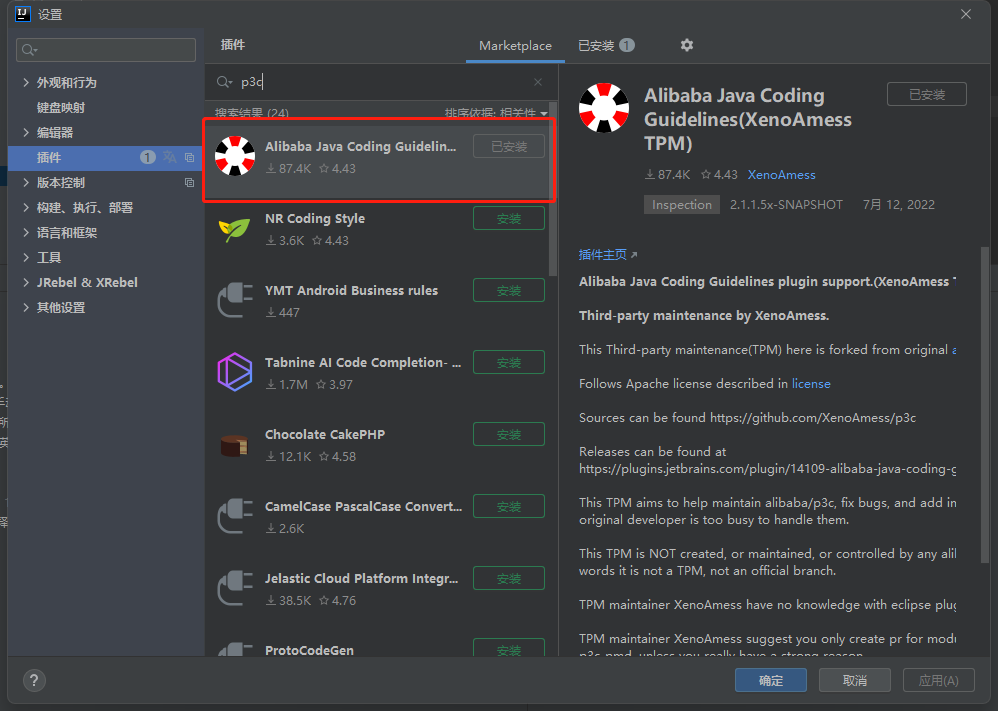Click the Chocolate CakePHP cake icon
The width and height of the screenshot is (998, 711).
(234, 445)
